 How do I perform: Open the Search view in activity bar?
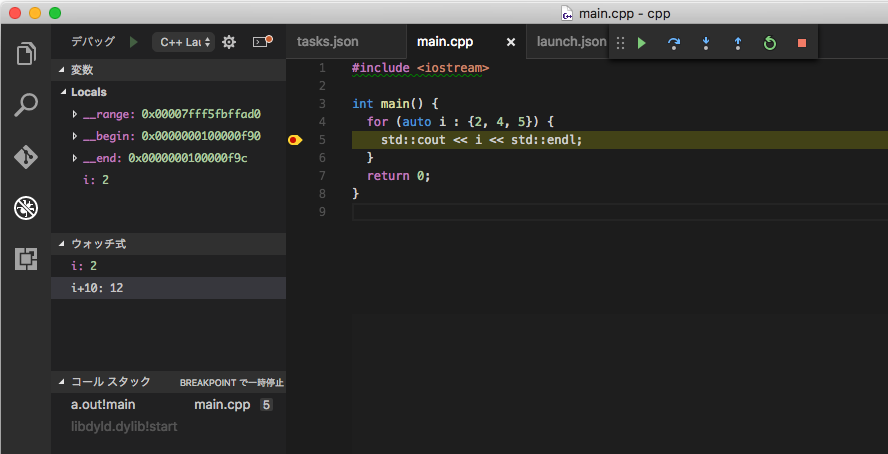coord(25,105)
